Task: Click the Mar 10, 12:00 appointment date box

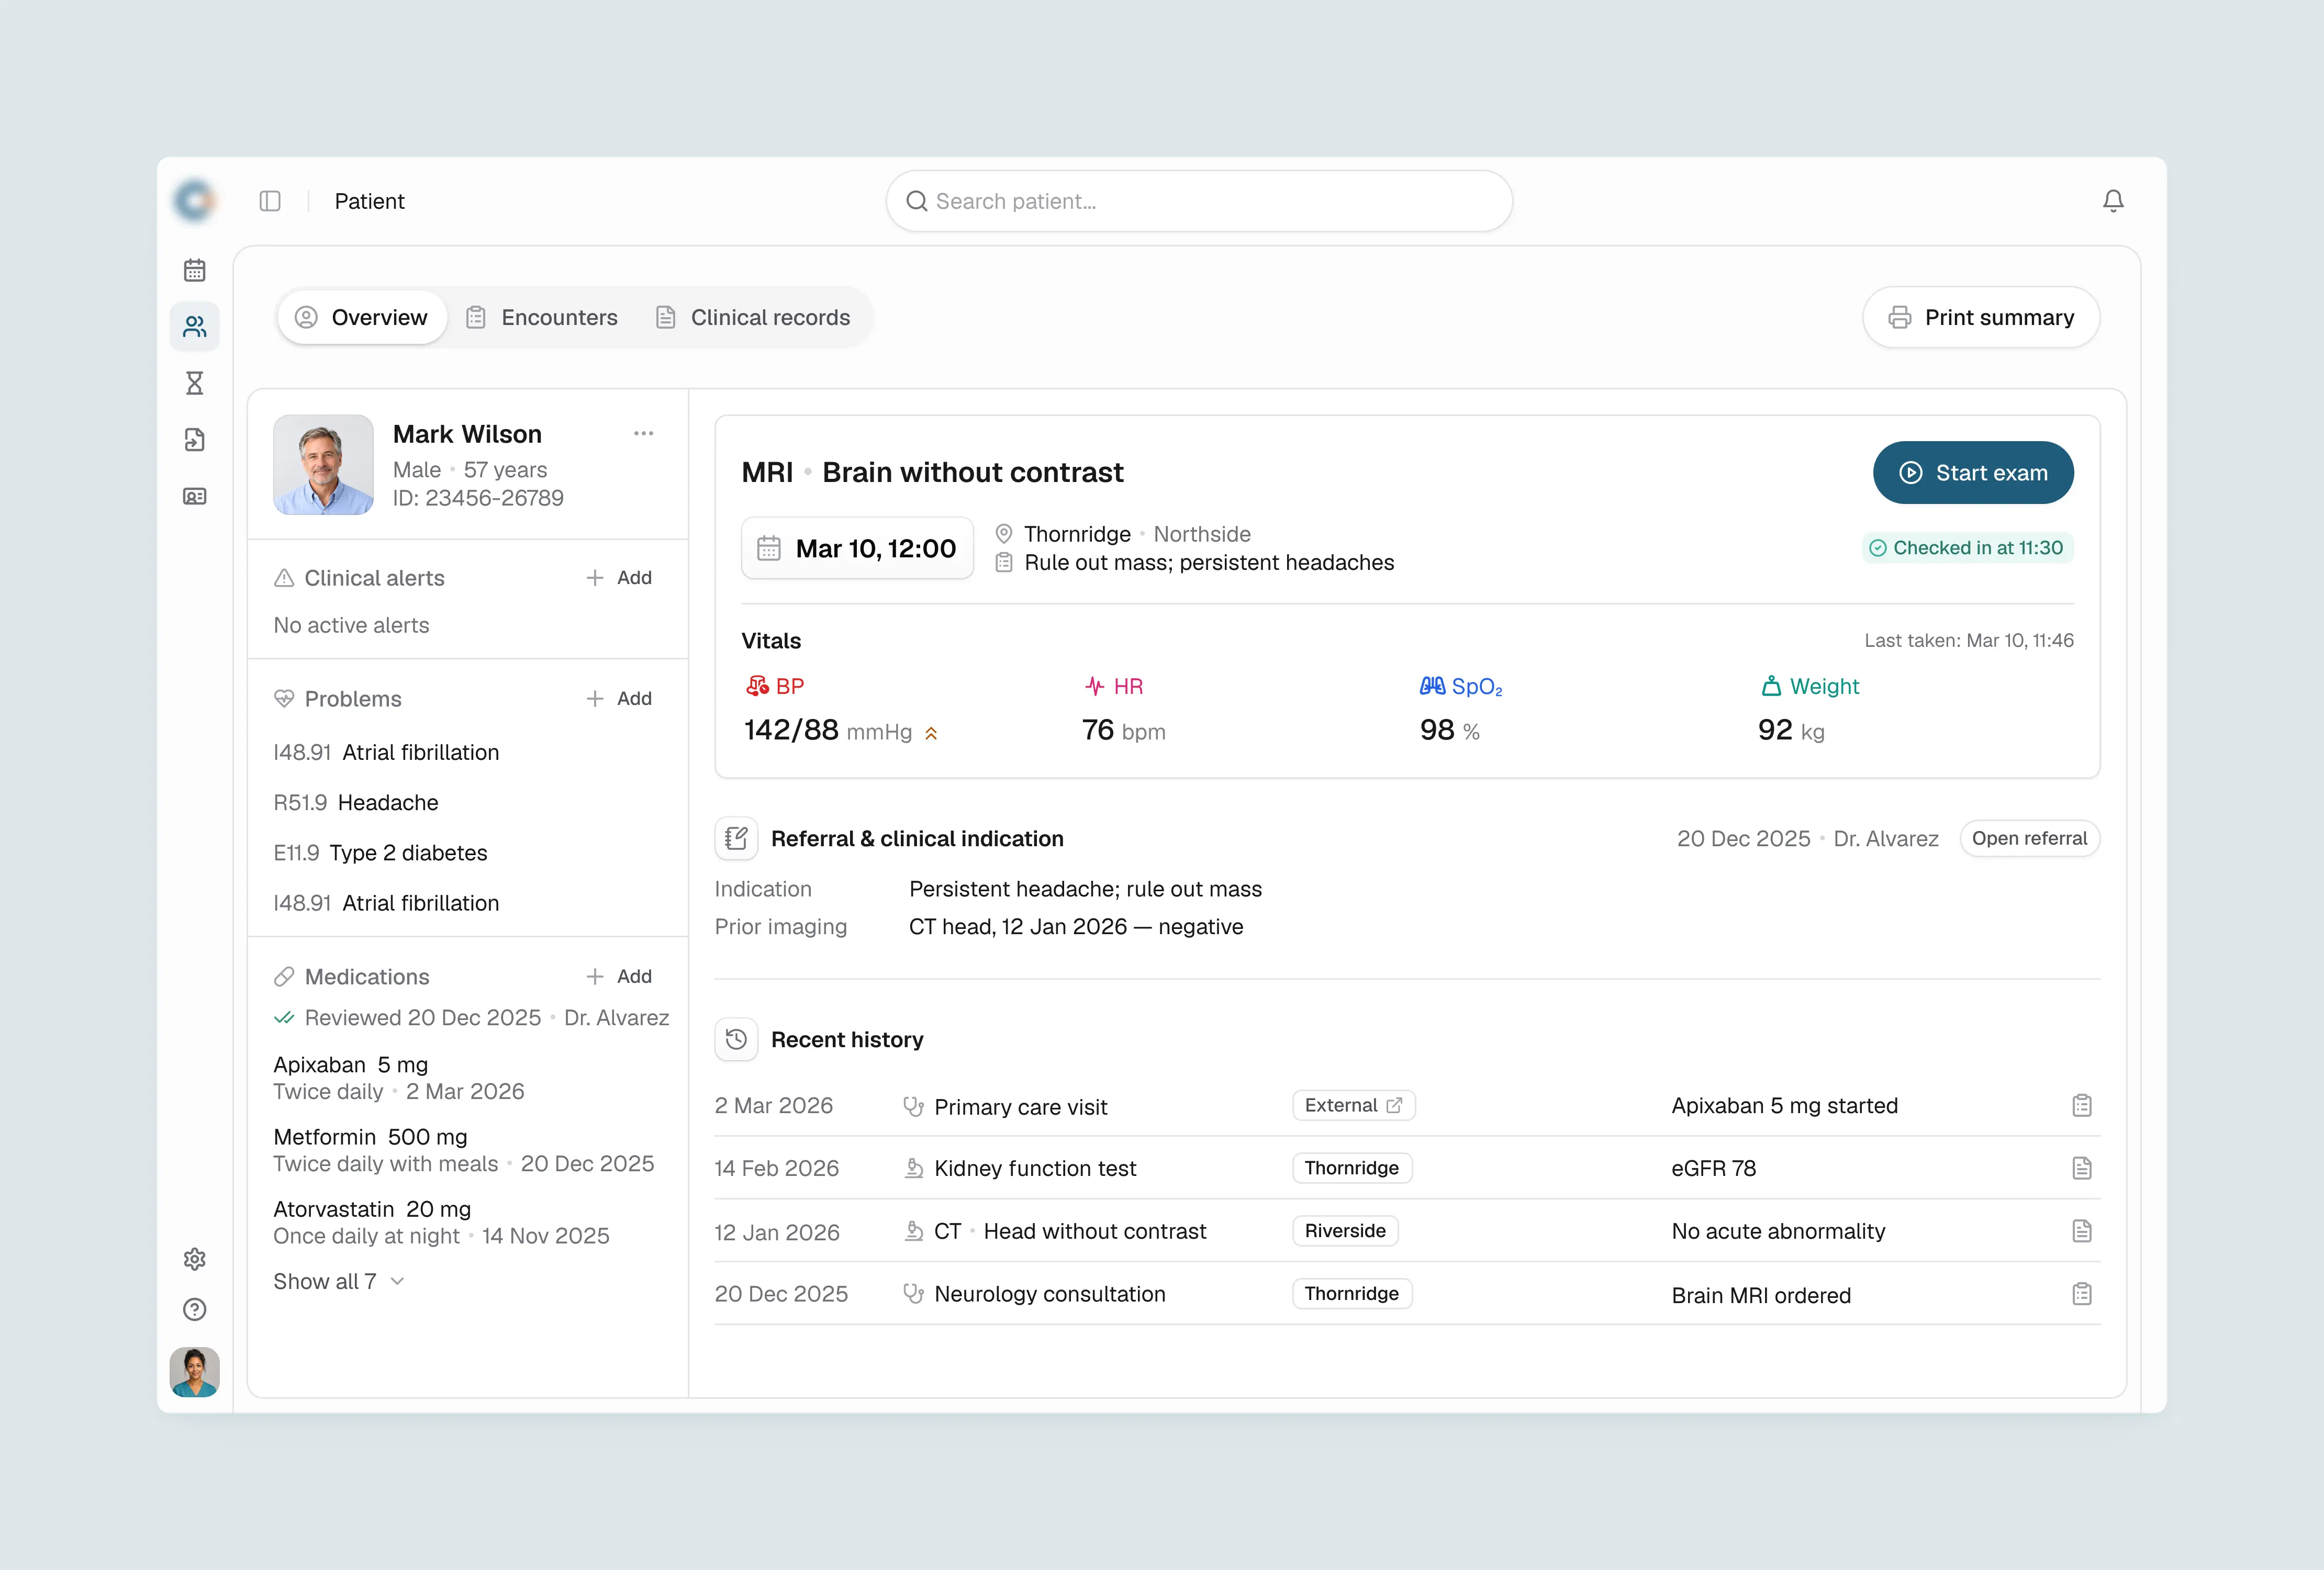Action: coord(857,548)
